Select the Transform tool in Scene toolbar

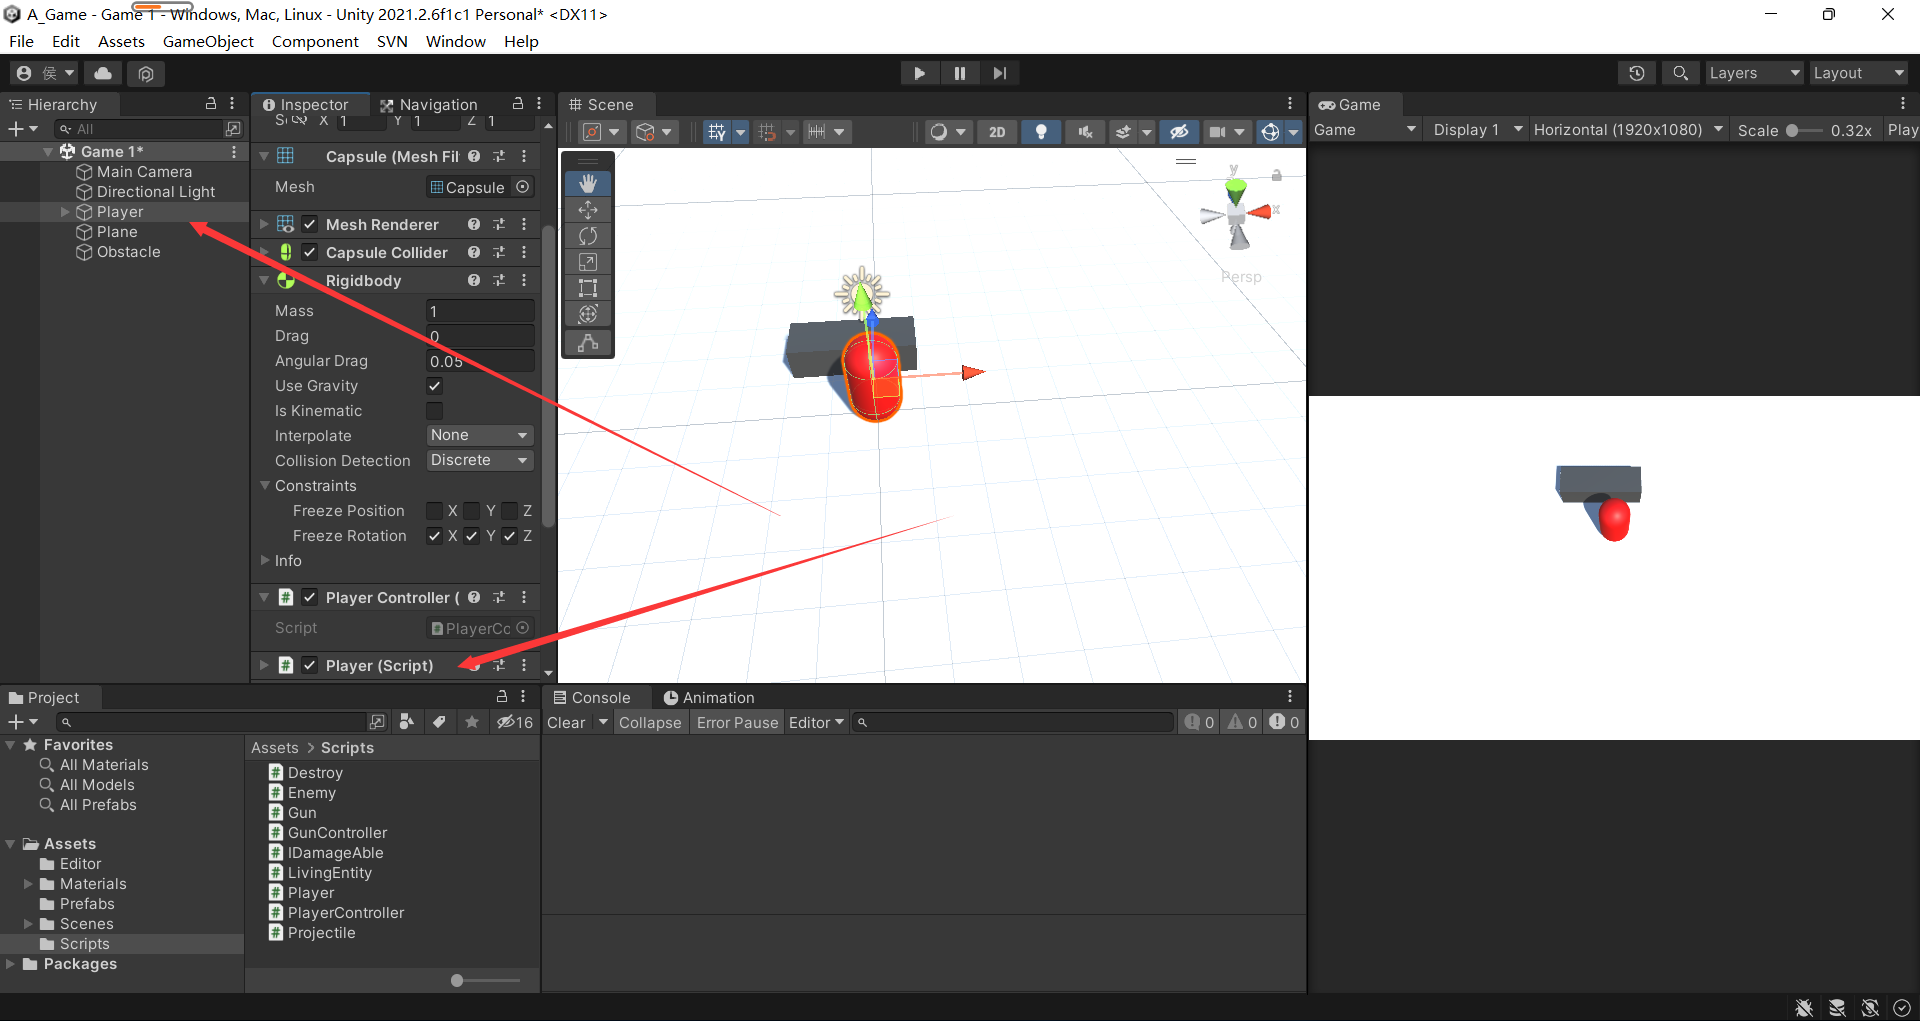(x=588, y=314)
